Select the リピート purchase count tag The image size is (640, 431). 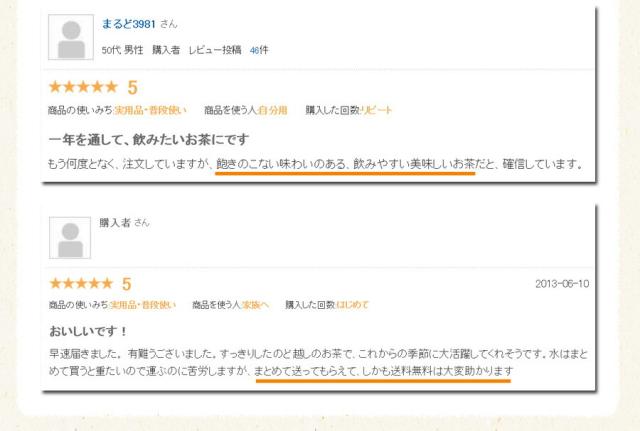tap(376, 110)
